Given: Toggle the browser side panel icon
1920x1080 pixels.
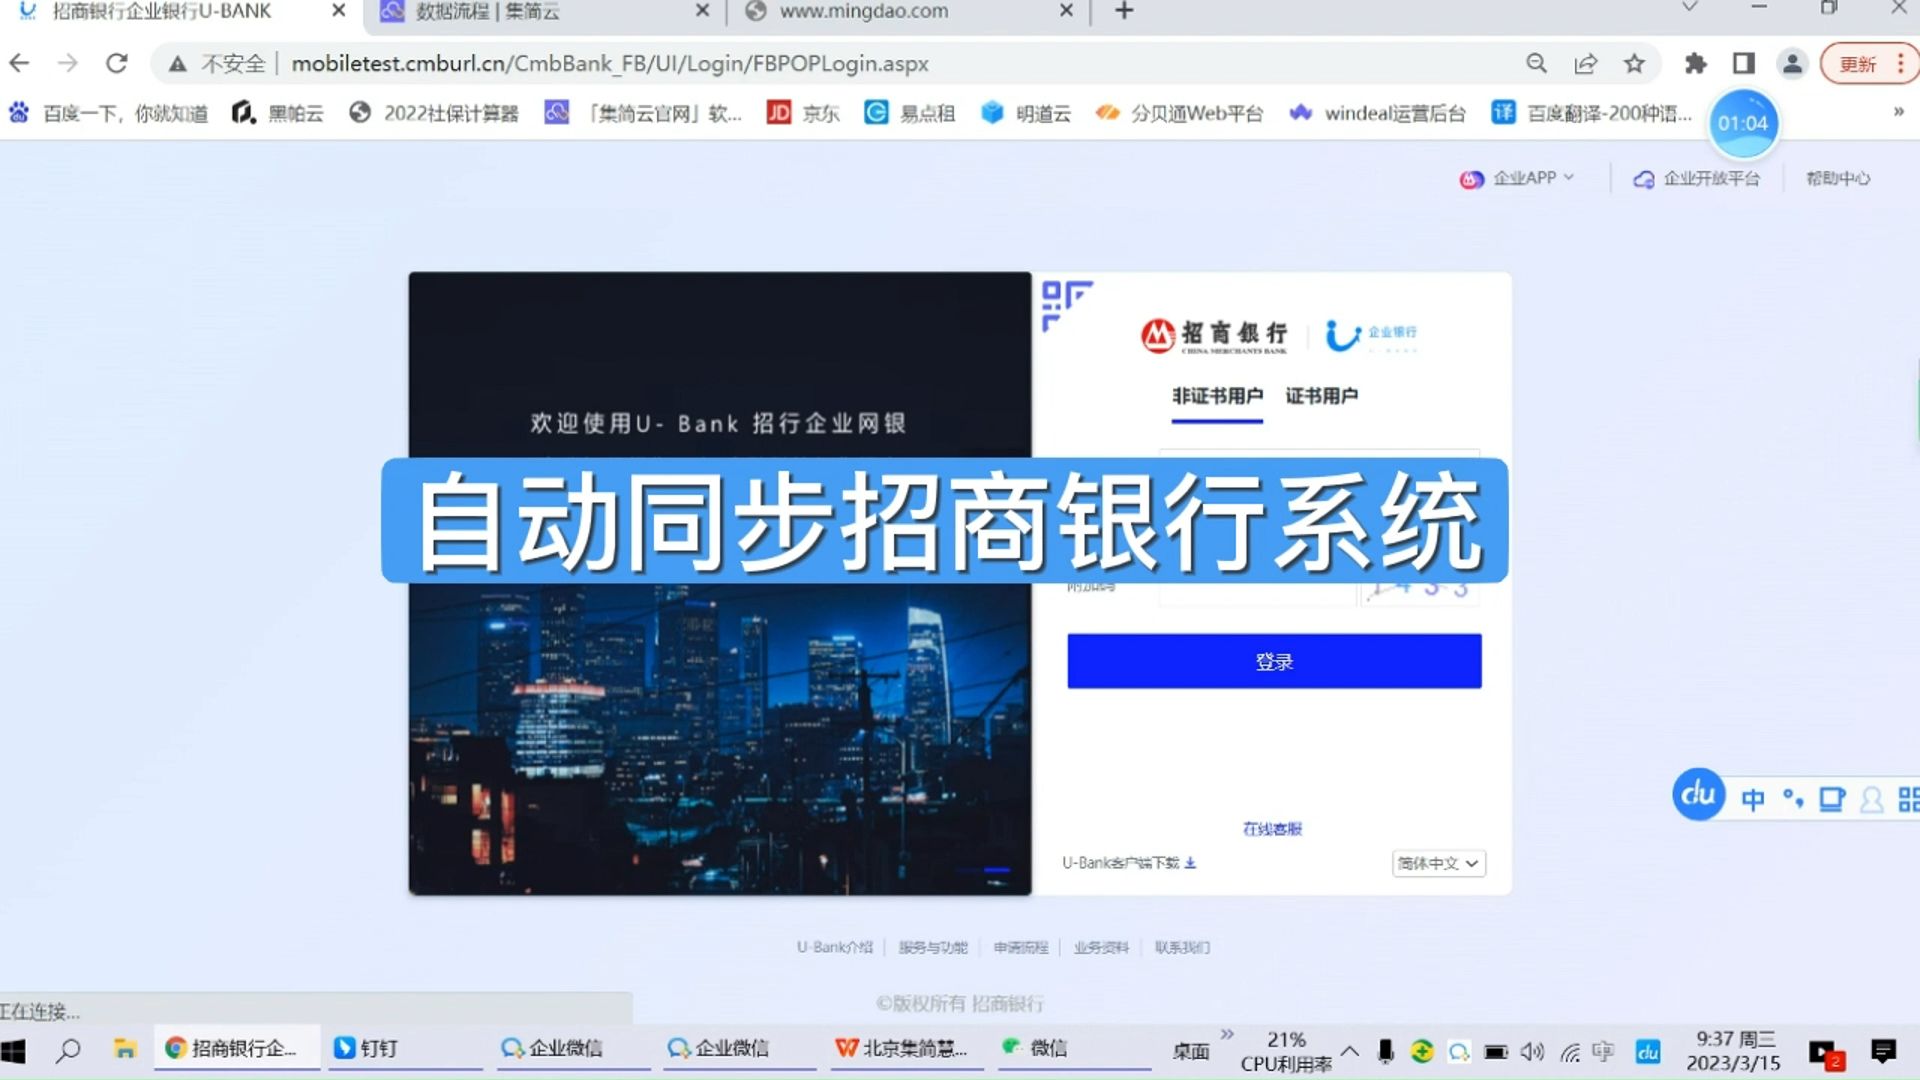Looking at the screenshot, I should click(x=1744, y=64).
